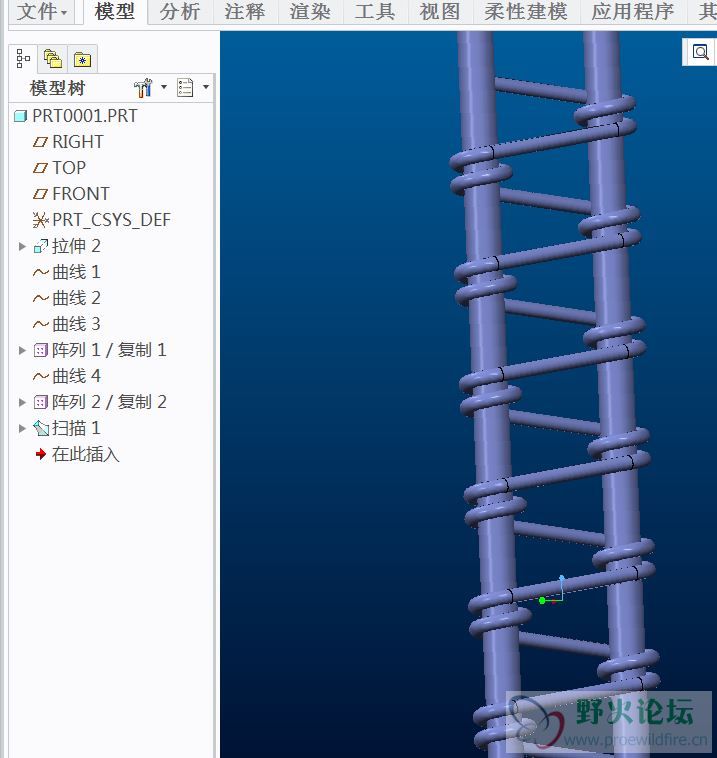
Task: Expand 阵列 1 / 复制 1 pattern
Action: (22, 350)
